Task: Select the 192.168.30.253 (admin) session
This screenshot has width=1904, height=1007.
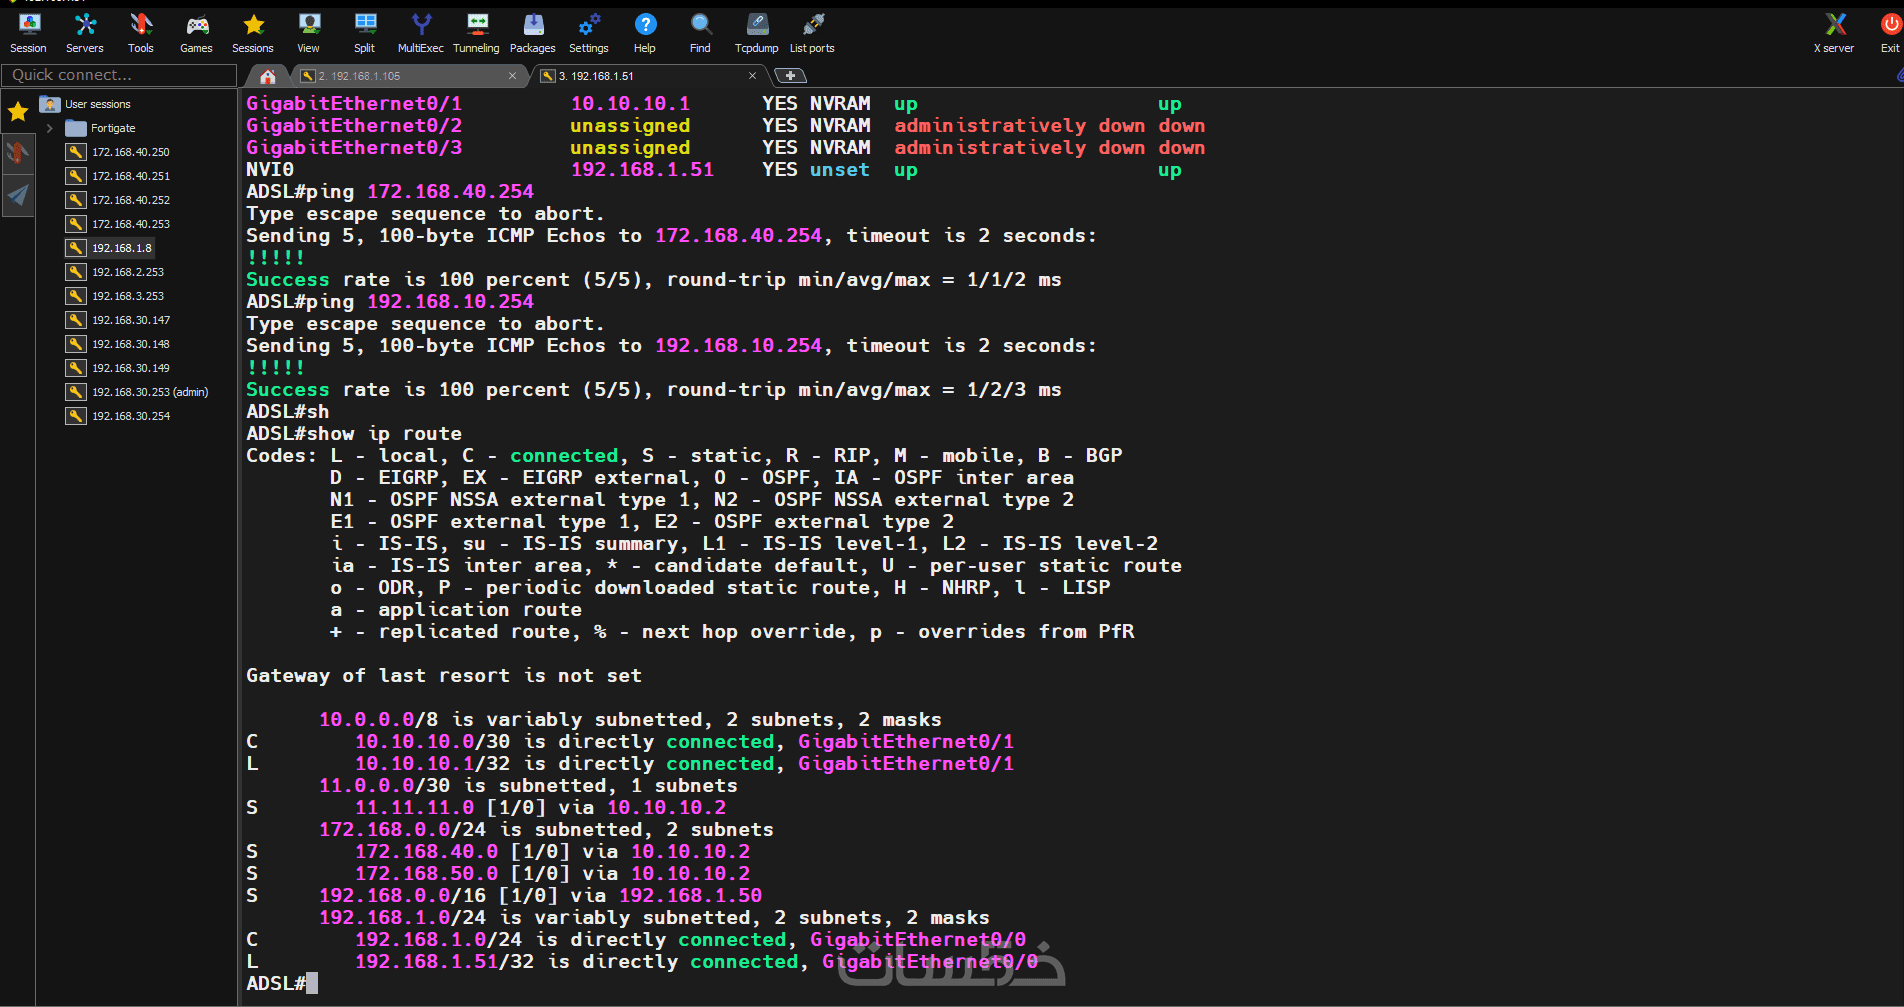Action: coord(150,392)
